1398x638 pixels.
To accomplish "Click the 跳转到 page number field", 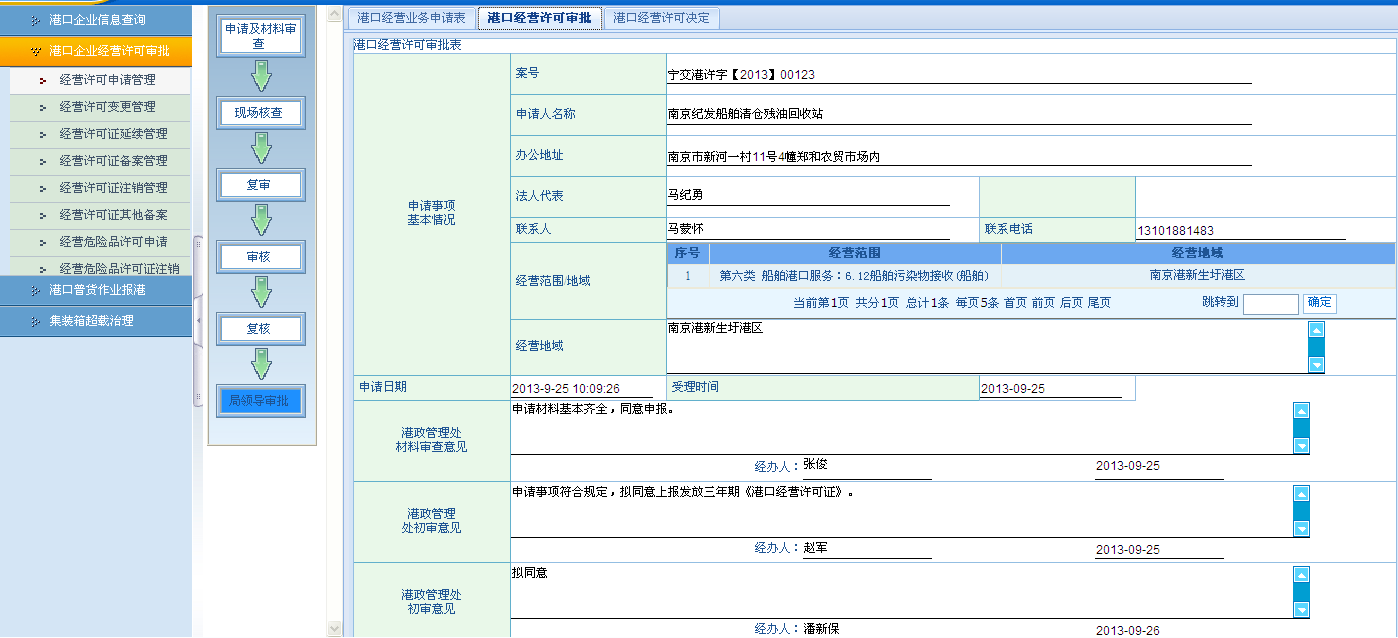I will (x=1270, y=304).
